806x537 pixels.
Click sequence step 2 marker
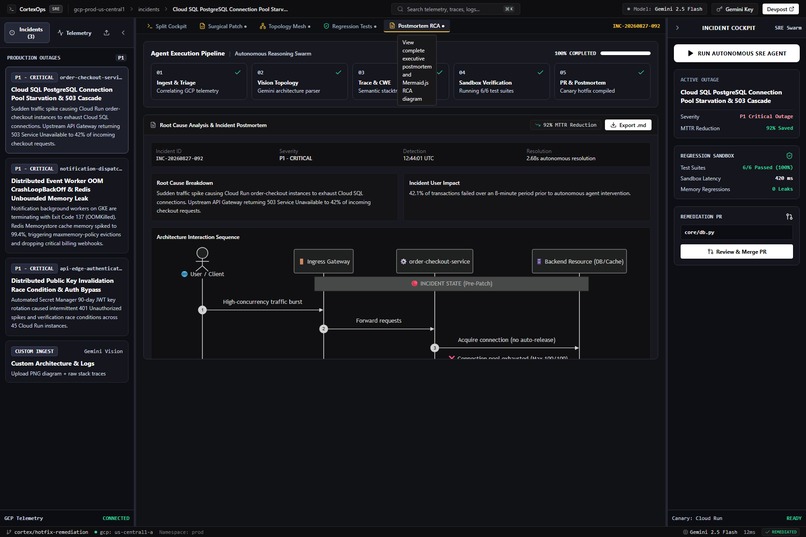(x=323, y=329)
